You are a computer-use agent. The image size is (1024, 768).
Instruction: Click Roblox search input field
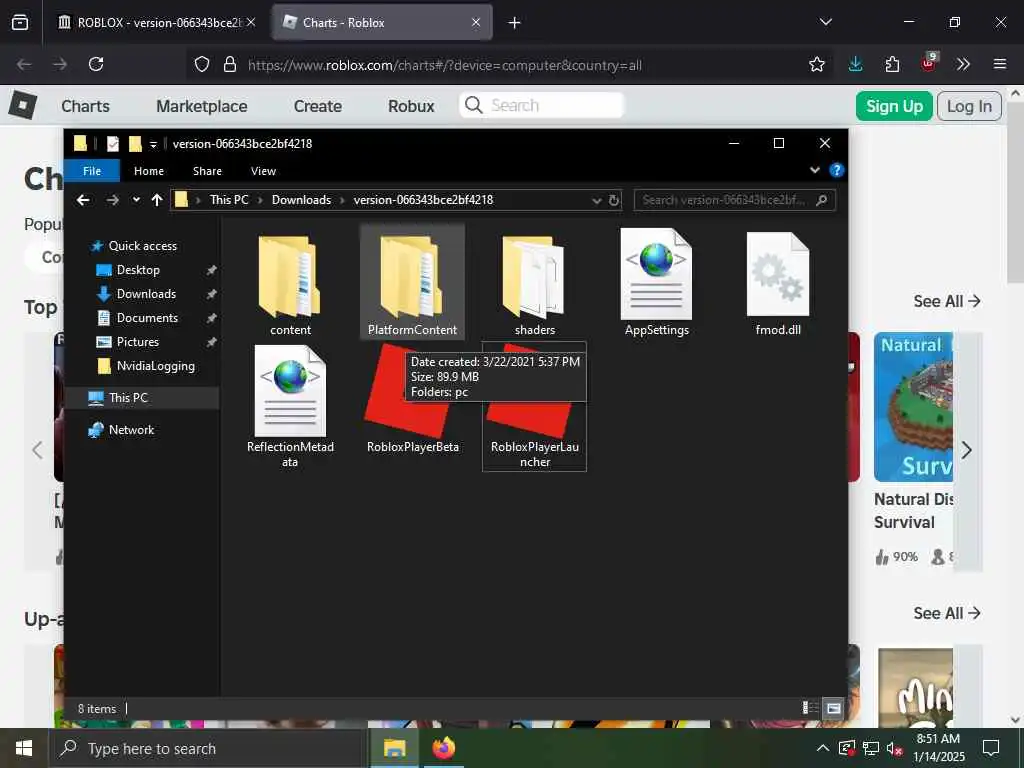542,105
